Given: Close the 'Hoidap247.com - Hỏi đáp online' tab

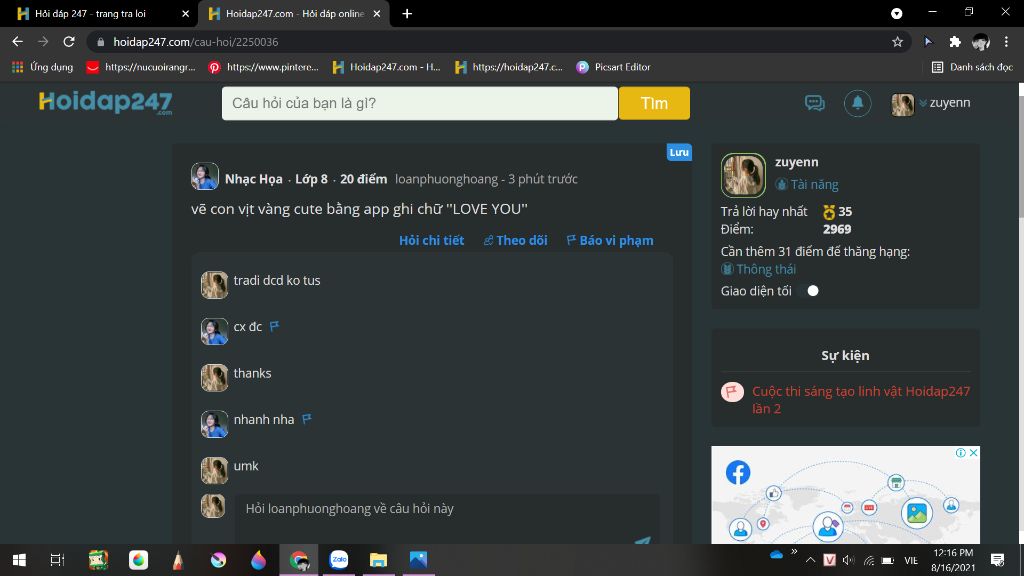Looking at the screenshot, I should pos(377,14).
